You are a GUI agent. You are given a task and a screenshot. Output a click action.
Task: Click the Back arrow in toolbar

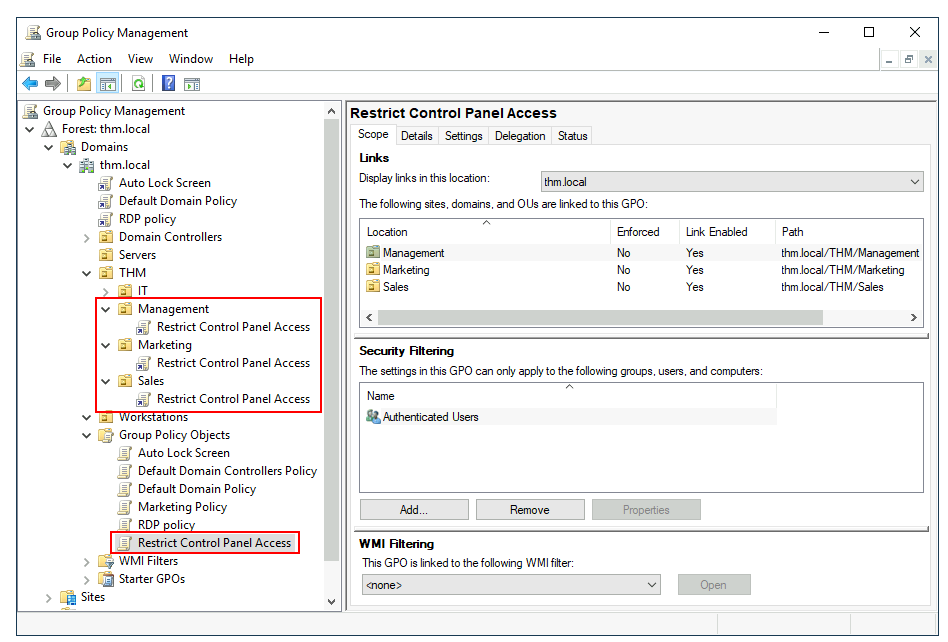coord(30,84)
